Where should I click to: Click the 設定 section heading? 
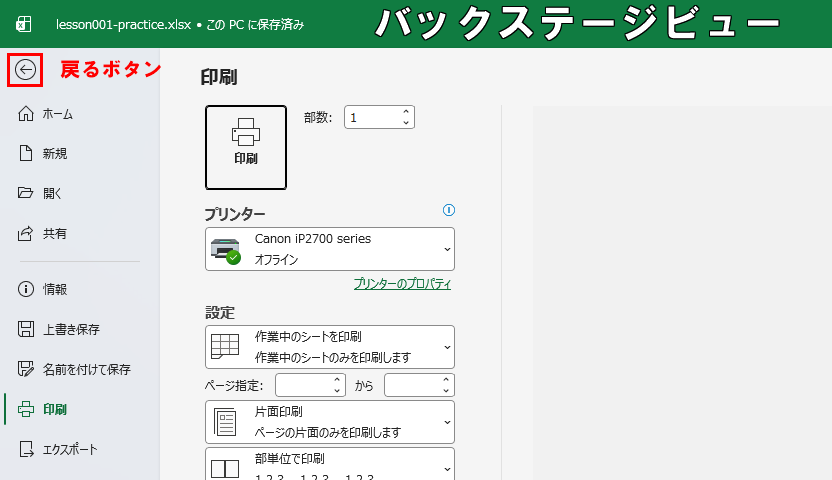(x=220, y=313)
